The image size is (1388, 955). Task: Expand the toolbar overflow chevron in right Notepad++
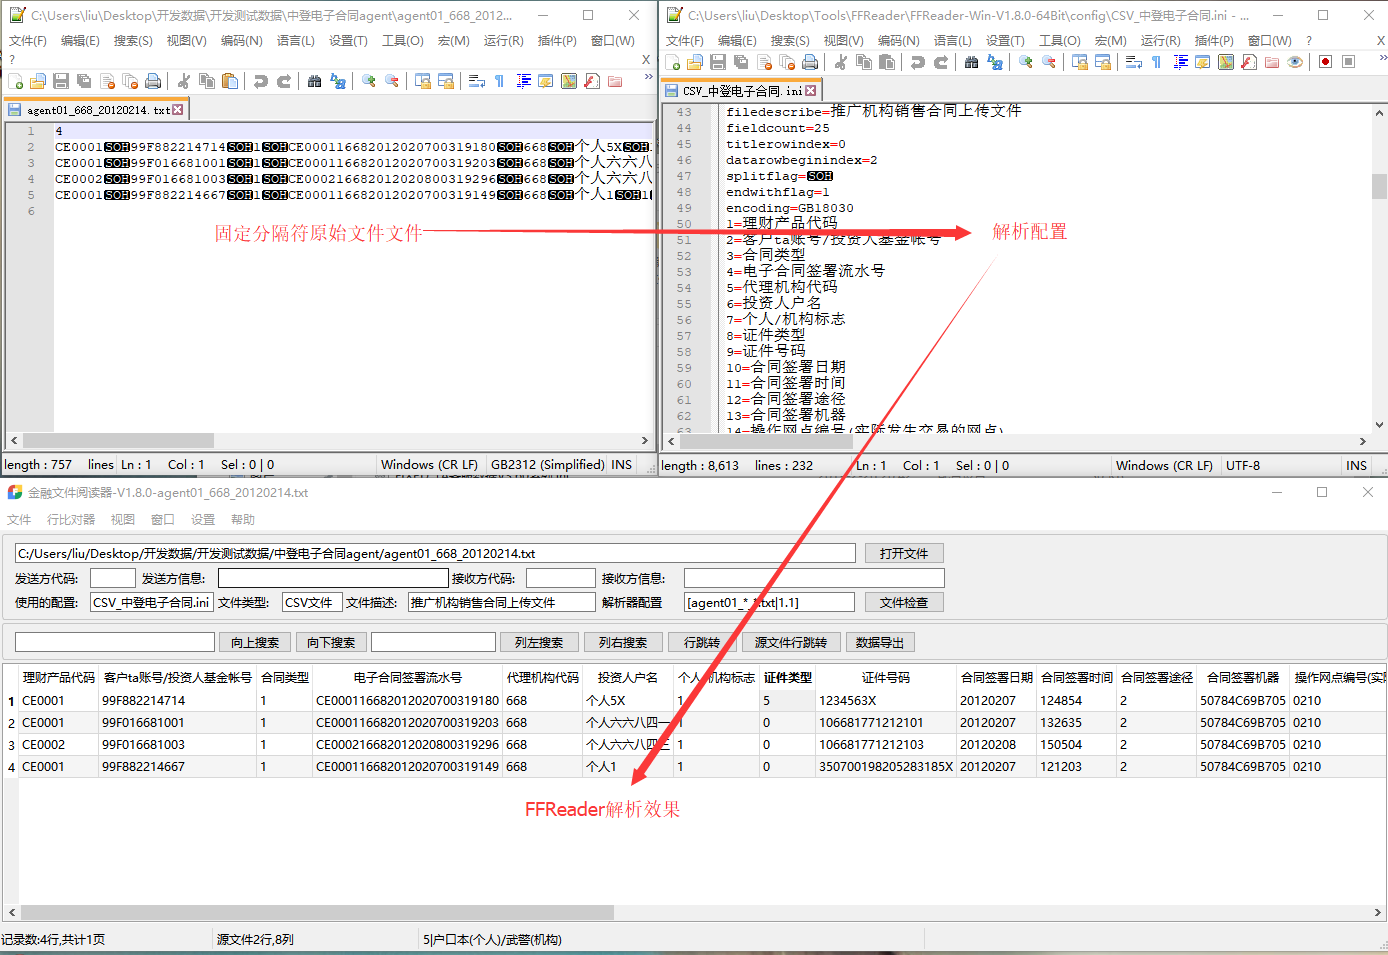pyautogui.click(x=1382, y=58)
